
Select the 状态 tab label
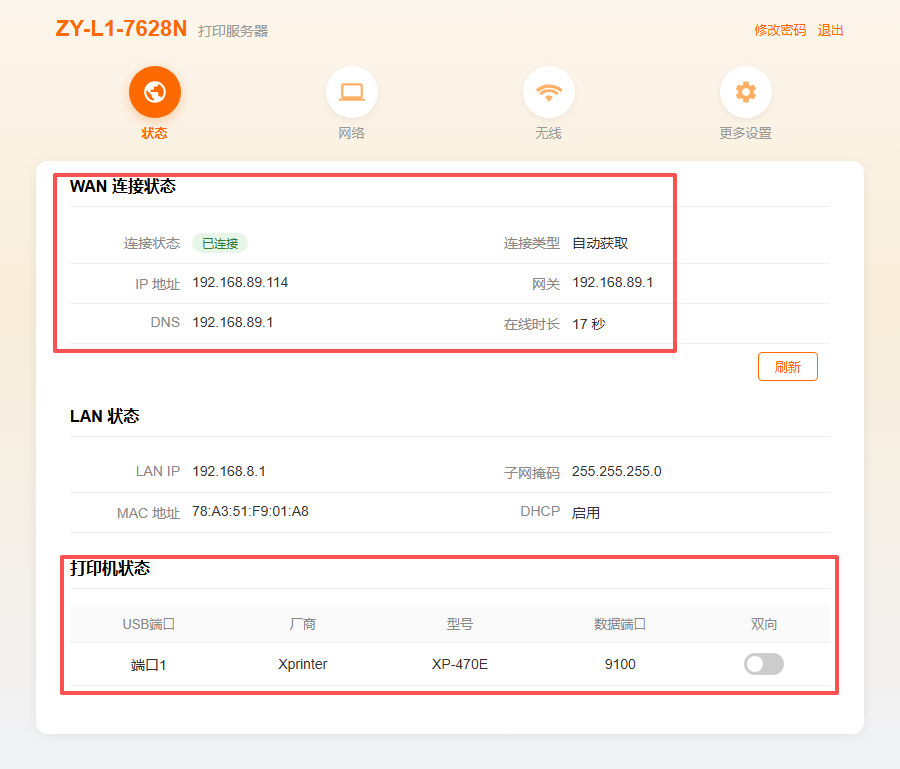tap(154, 133)
